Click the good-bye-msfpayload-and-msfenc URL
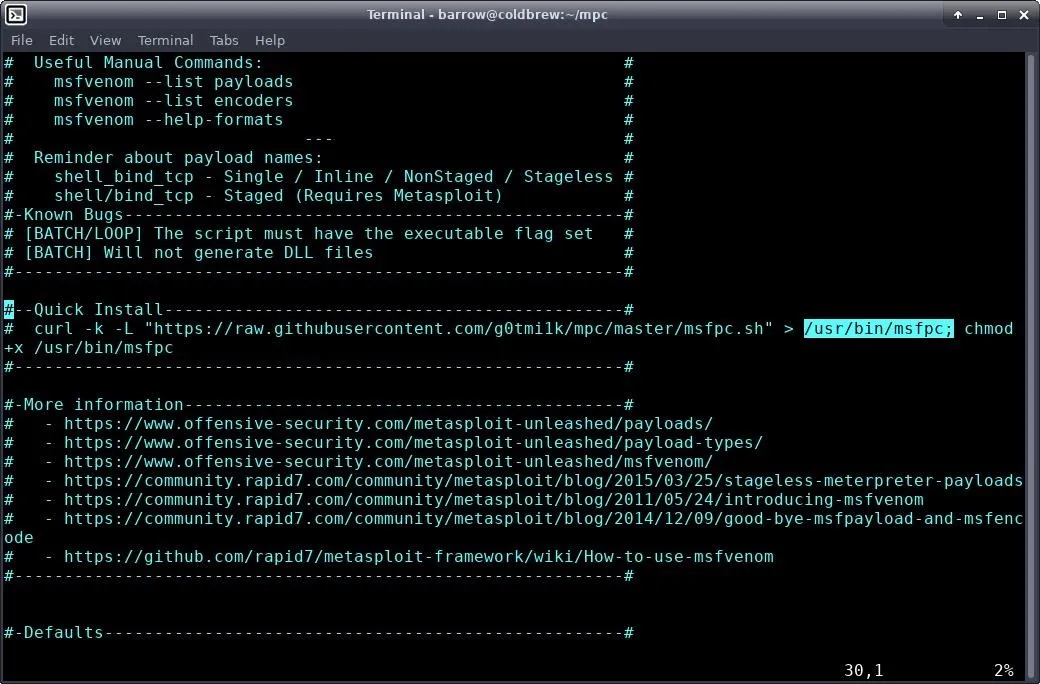This screenshot has width=1040, height=684. [x=543, y=519]
